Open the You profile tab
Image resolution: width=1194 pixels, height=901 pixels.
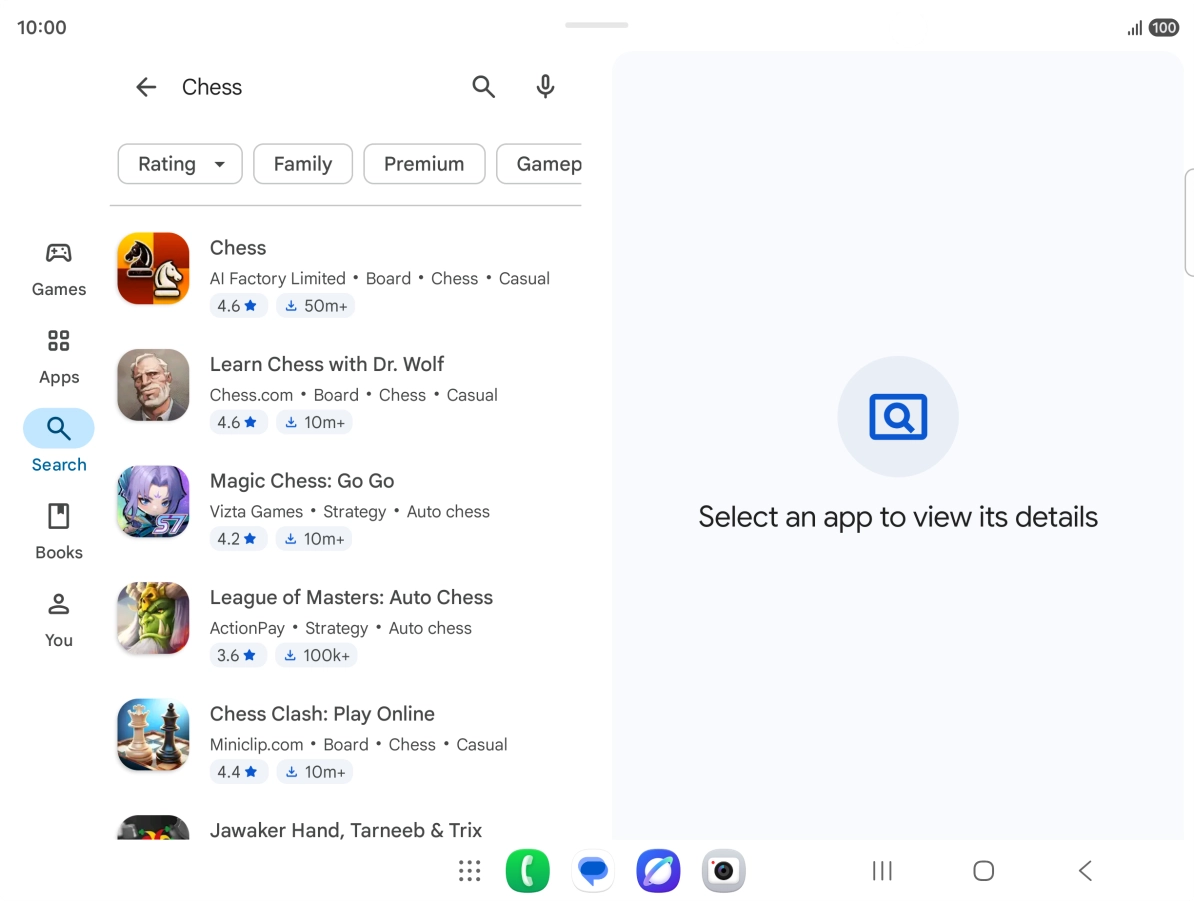pos(59,621)
